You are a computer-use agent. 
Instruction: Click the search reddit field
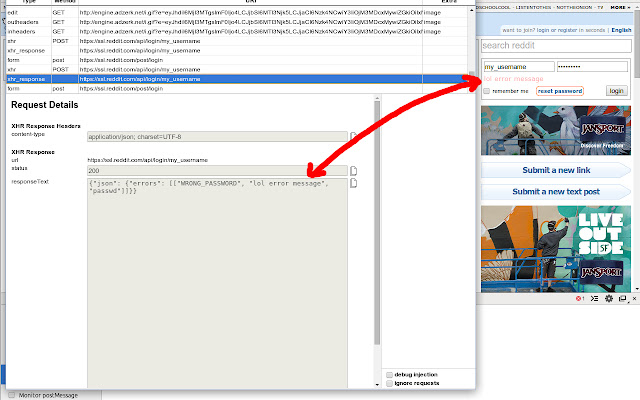tap(555, 46)
